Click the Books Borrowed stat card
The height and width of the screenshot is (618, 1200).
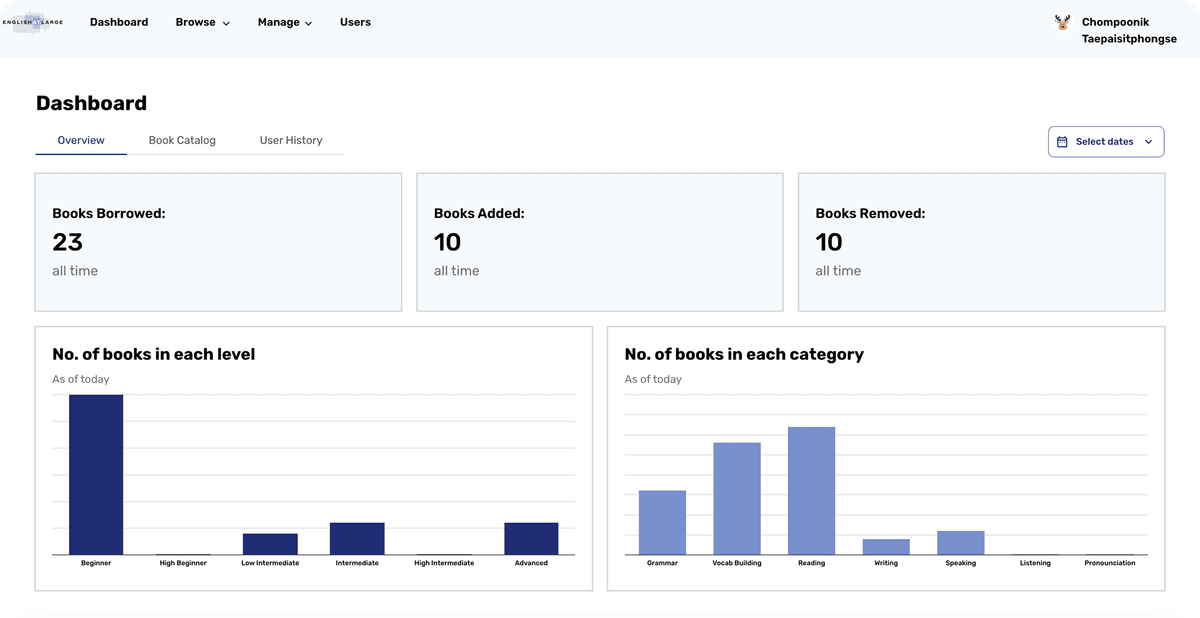[x=218, y=242]
